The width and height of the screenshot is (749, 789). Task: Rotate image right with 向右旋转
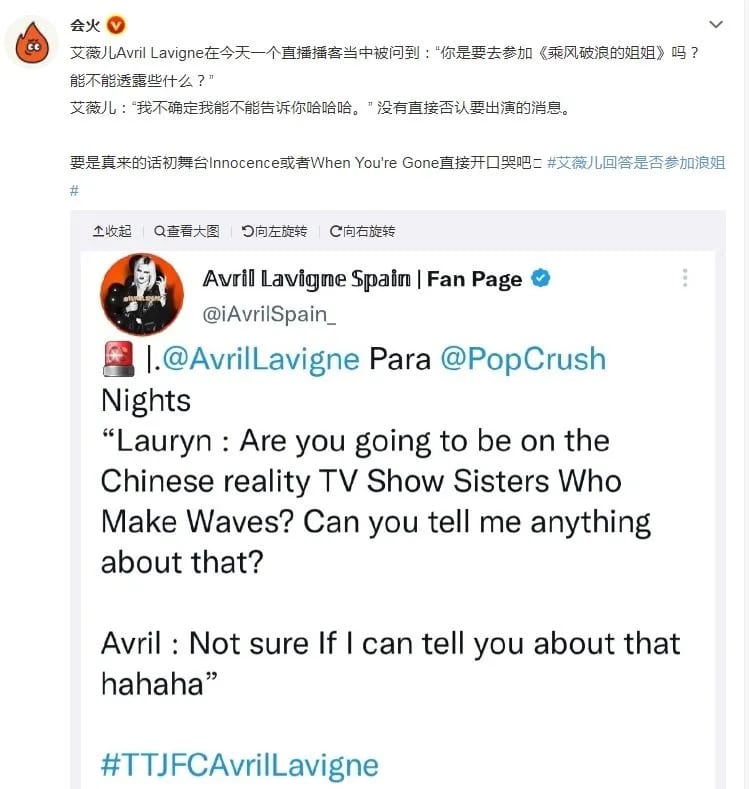362,231
